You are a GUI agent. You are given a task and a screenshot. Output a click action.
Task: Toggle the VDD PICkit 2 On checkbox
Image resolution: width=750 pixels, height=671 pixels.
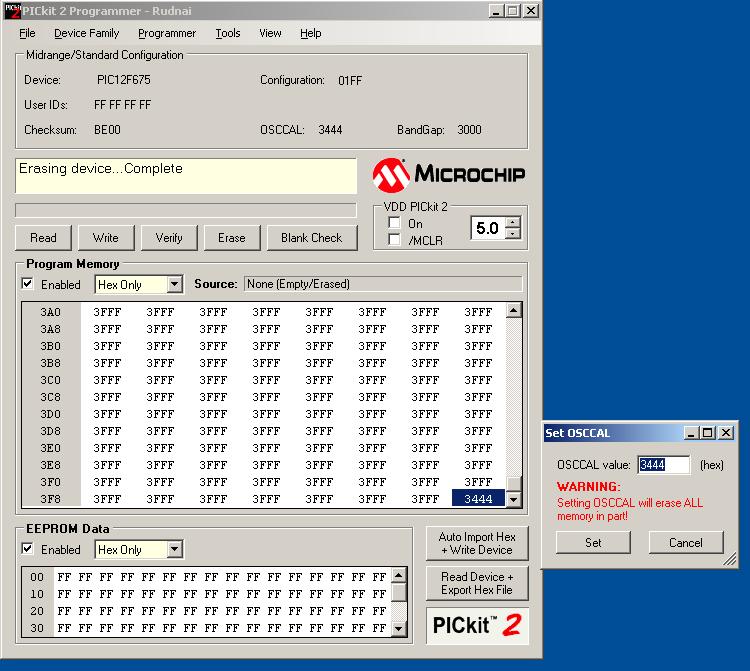coord(394,223)
